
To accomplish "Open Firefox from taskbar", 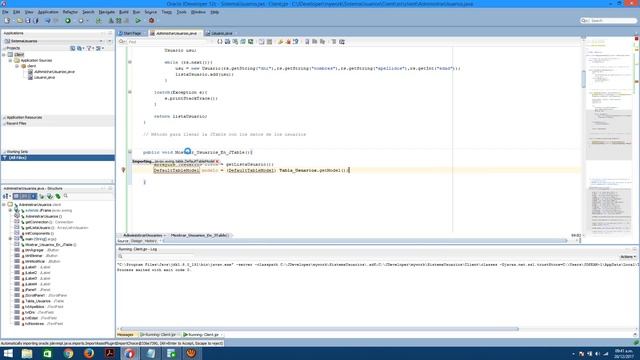I will [89, 353].
